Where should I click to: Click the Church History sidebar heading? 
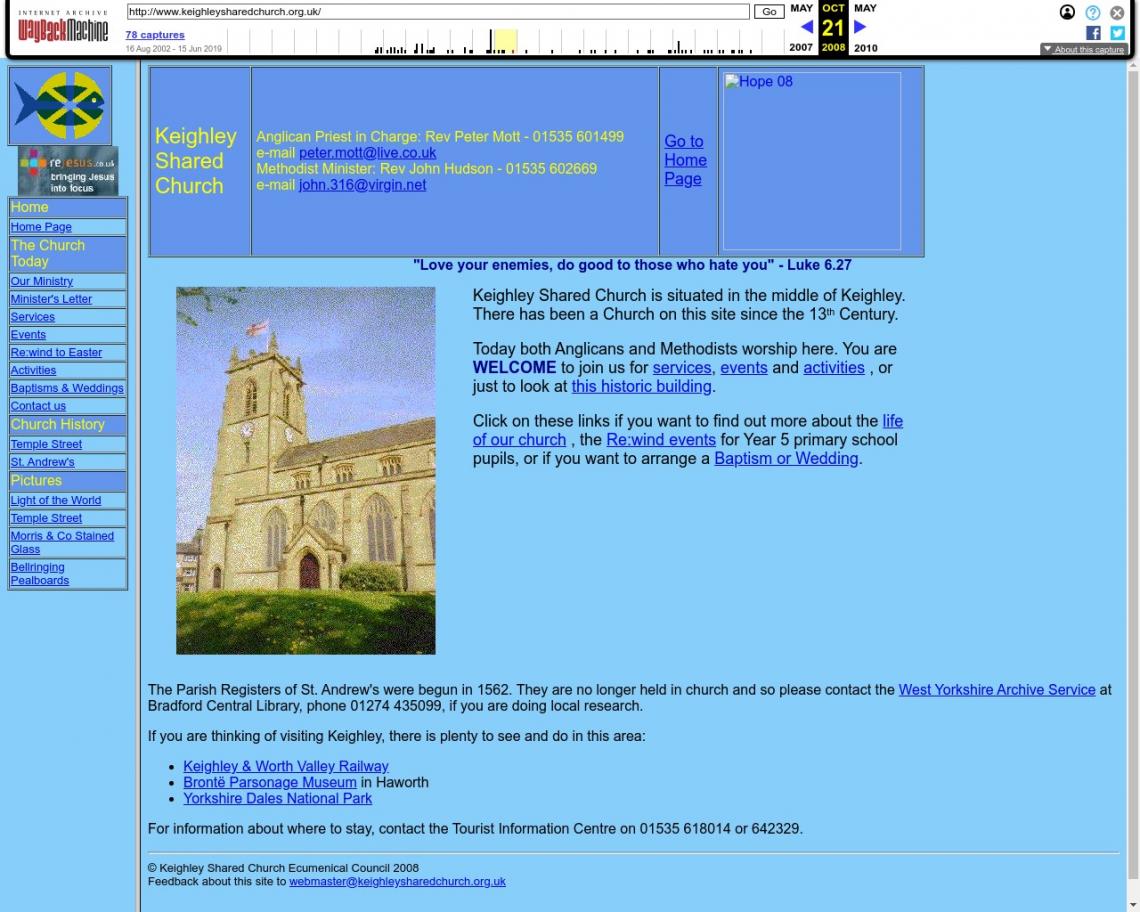point(57,425)
